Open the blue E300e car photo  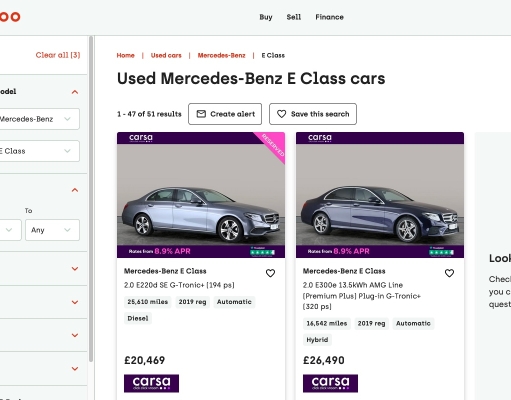tap(380, 195)
